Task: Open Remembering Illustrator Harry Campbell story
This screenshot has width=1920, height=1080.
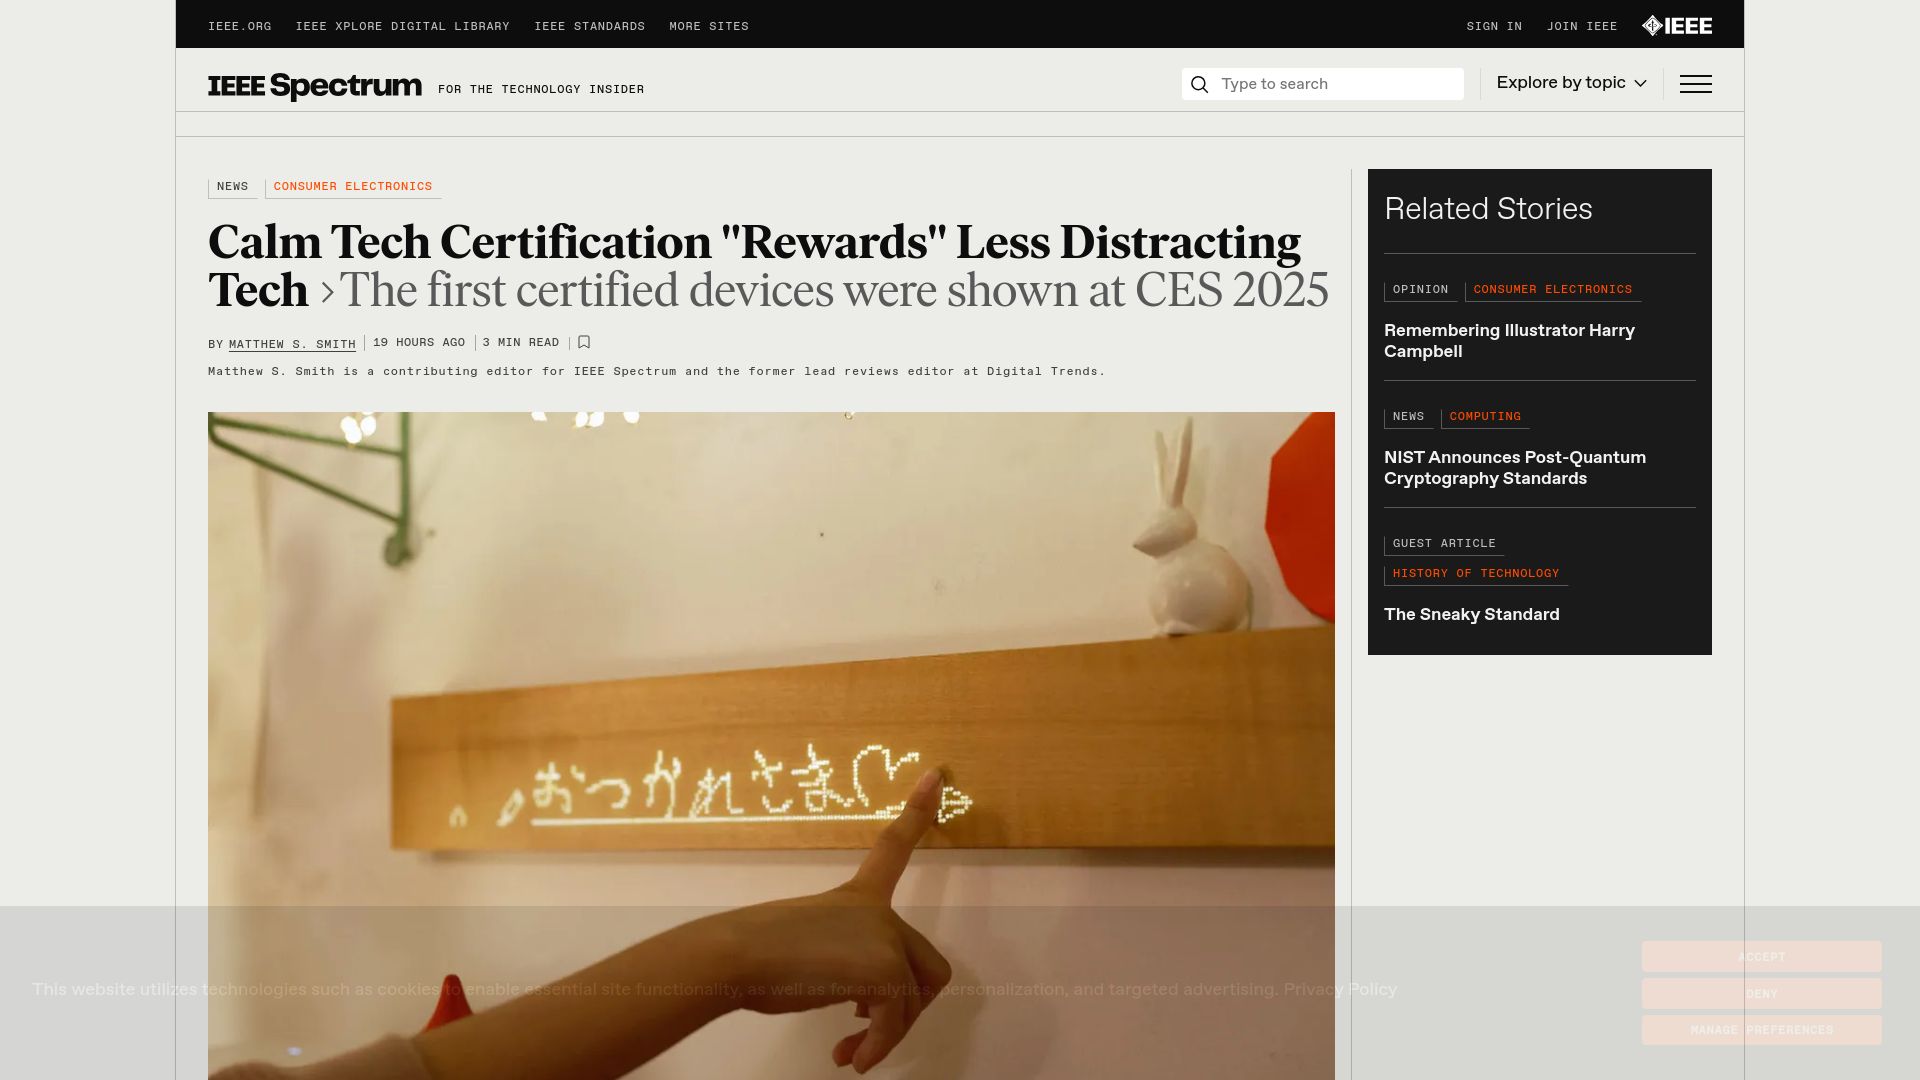Action: 1509,341
